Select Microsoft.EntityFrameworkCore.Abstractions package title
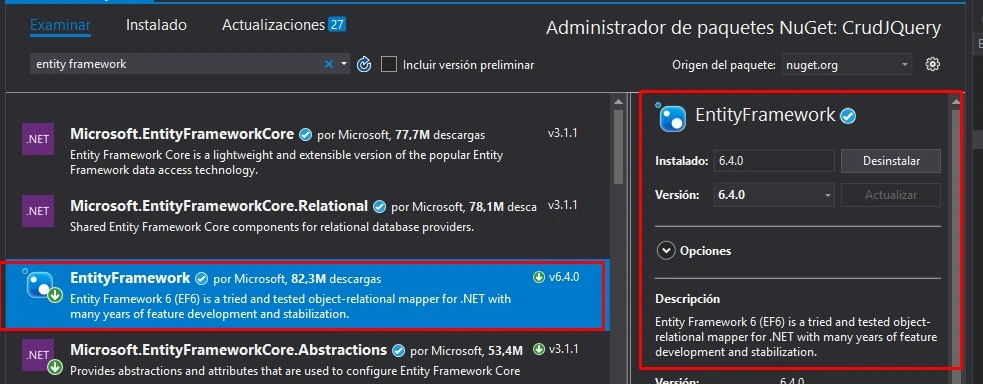 (x=228, y=350)
